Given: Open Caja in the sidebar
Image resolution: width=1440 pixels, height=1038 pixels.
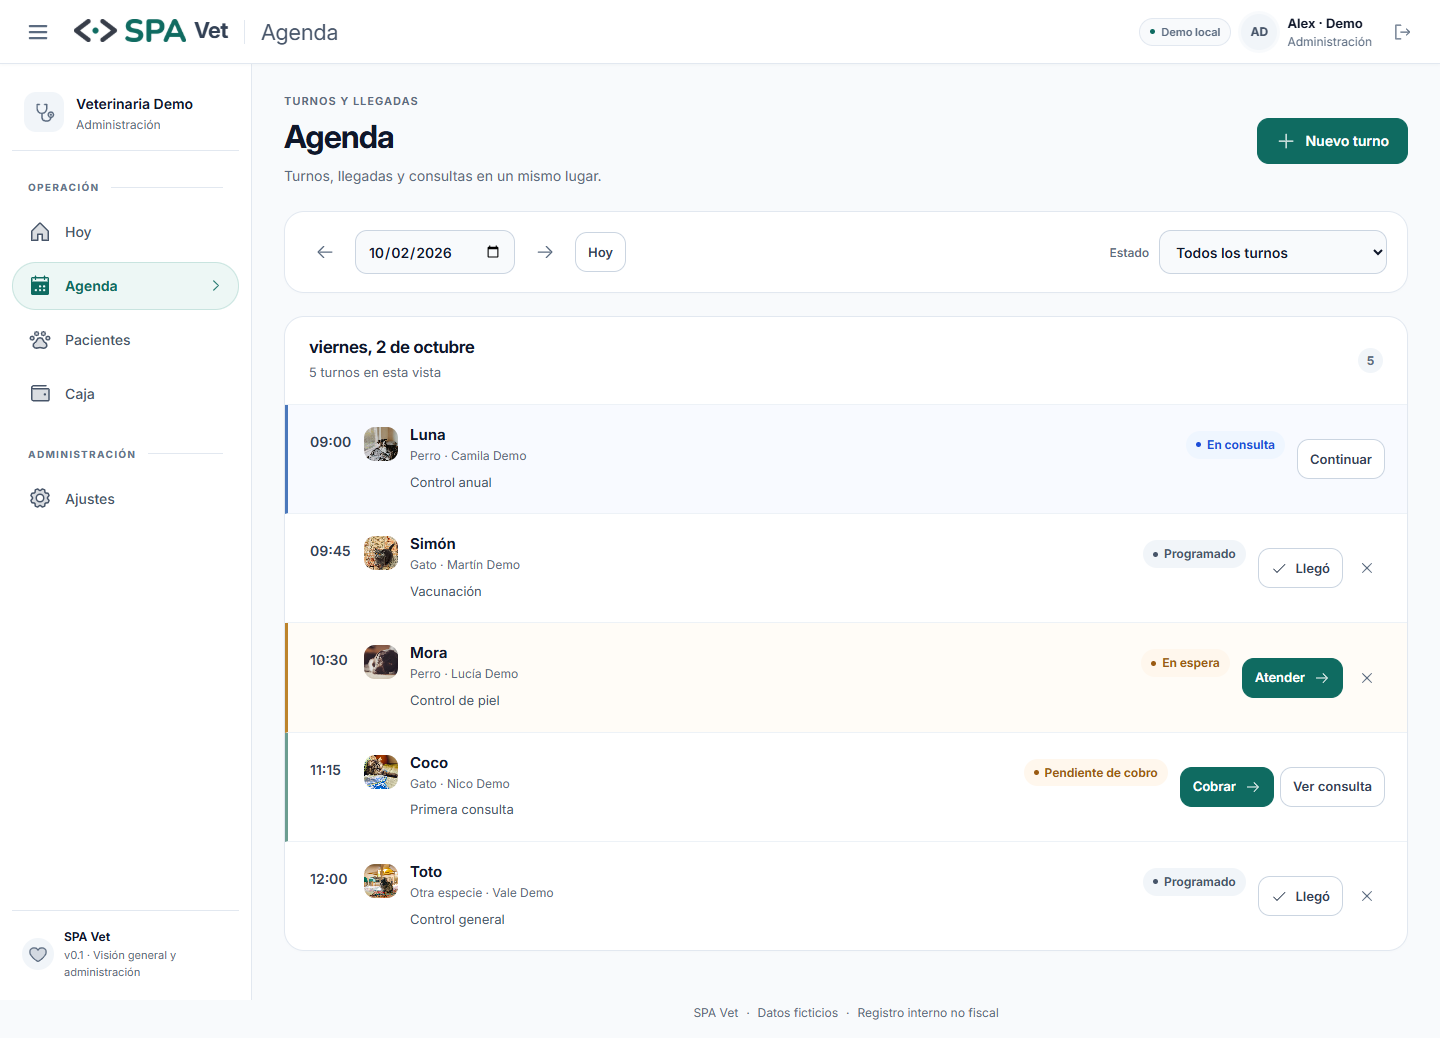Looking at the screenshot, I should point(125,394).
